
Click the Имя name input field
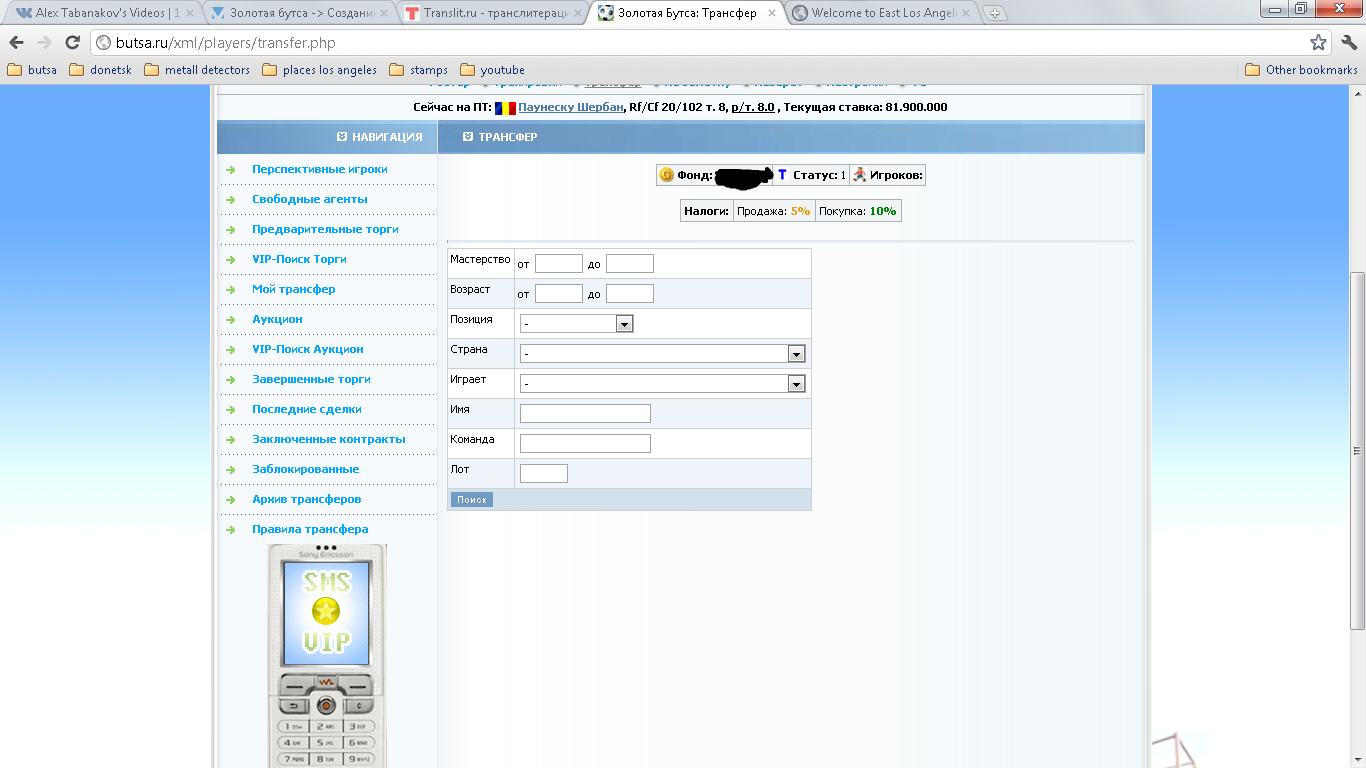pos(585,414)
